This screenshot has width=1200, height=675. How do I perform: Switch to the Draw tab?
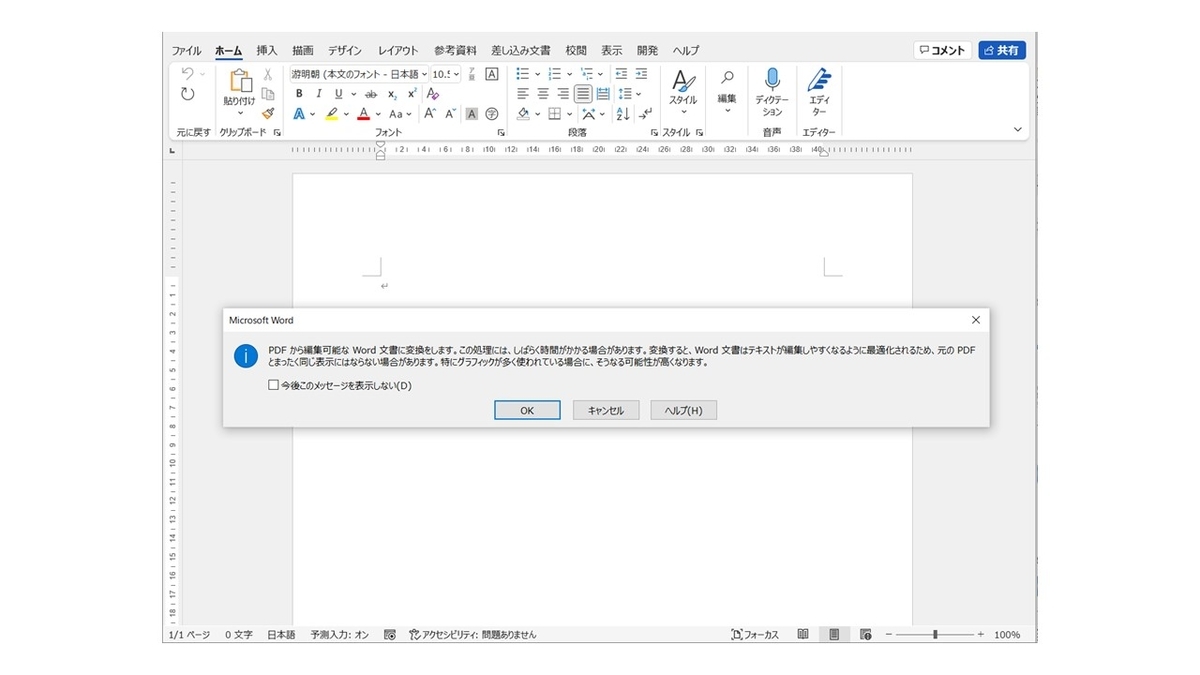click(x=303, y=50)
